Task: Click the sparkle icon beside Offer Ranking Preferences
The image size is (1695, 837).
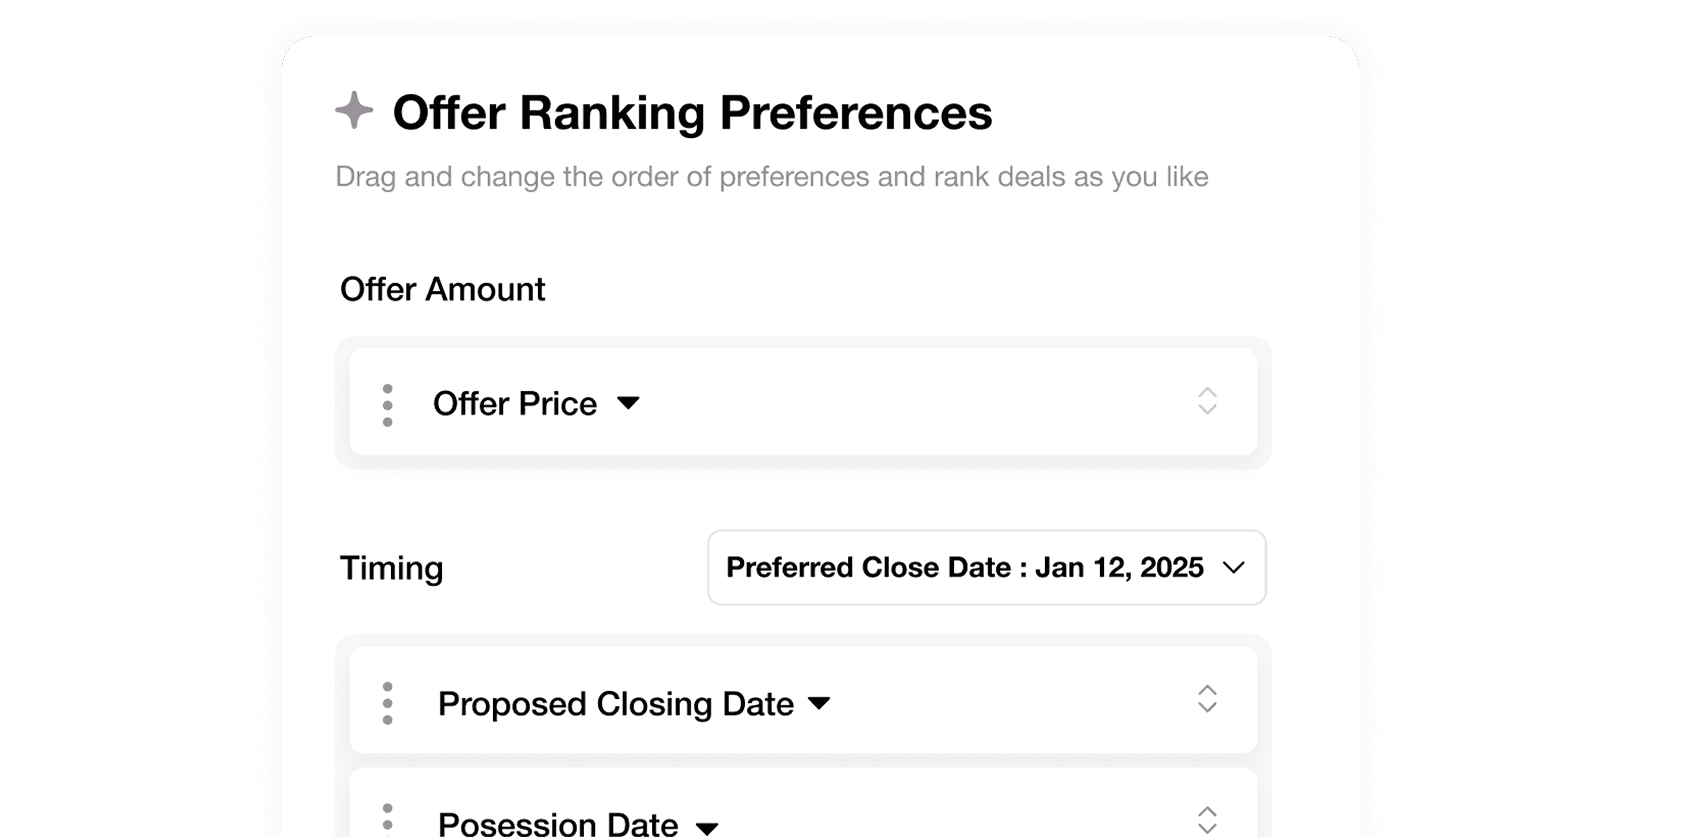Action: (354, 110)
